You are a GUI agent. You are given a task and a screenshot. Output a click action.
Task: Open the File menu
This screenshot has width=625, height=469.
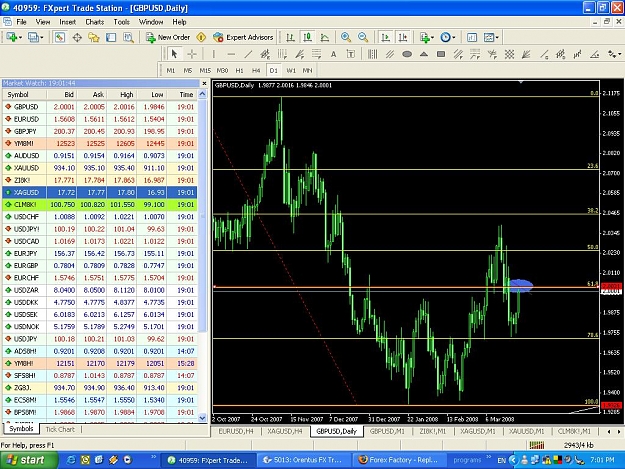(x=21, y=22)
